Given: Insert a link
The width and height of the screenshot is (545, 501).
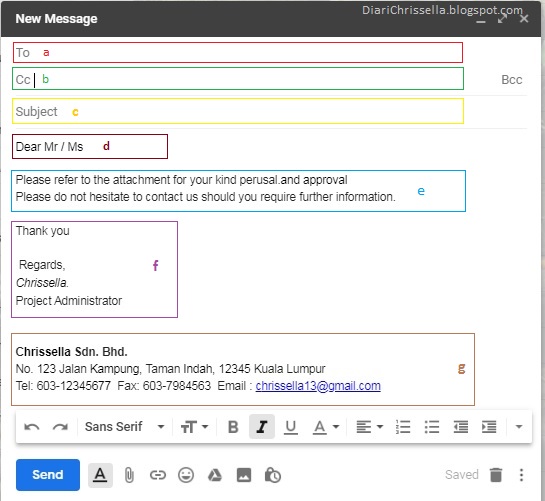Looking at the screenshot, I should coord(158,475).
